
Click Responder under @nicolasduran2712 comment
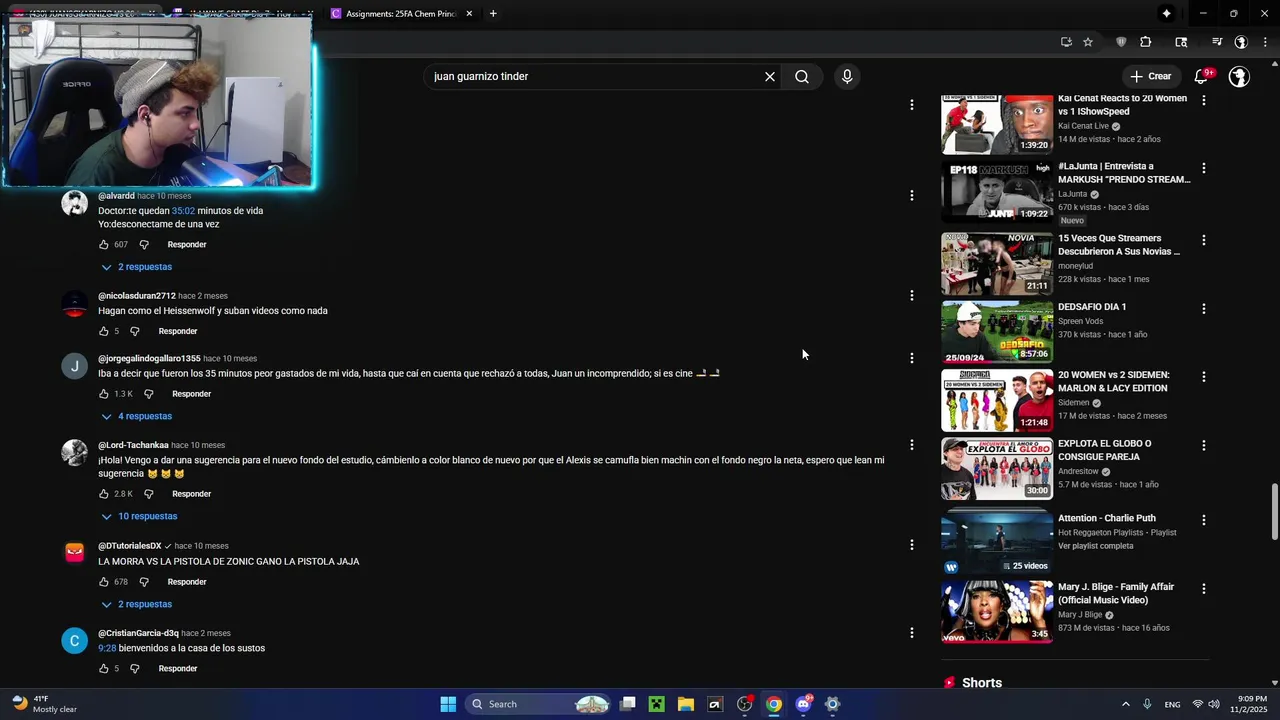pos(178,331)
